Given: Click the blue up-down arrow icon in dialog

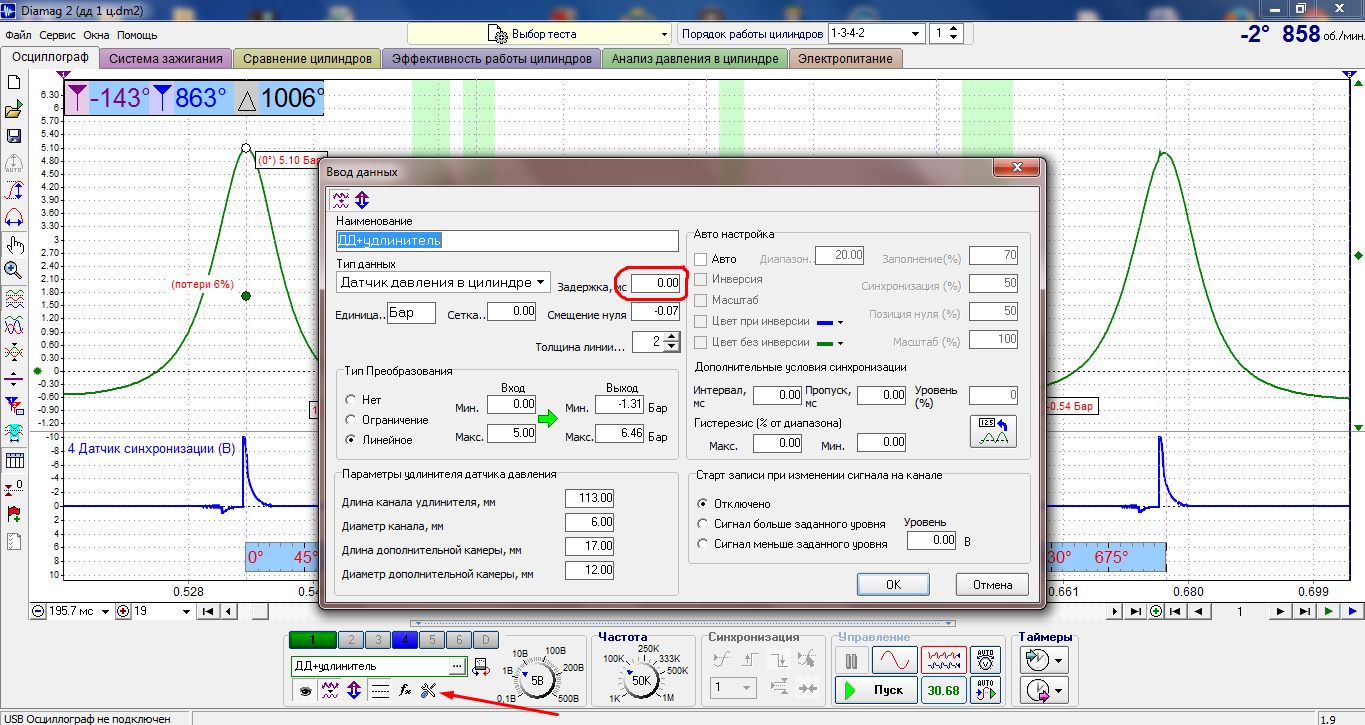Looking at the screenshot, I should click(x=361, y=199).
